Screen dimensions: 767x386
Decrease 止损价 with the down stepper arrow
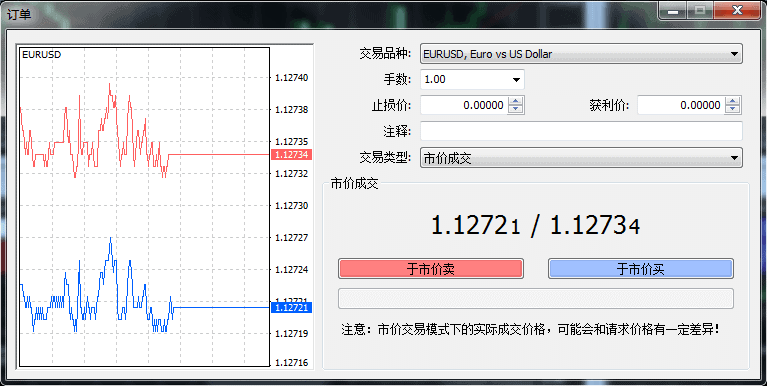pyautogui.click(x=516, y=110)
